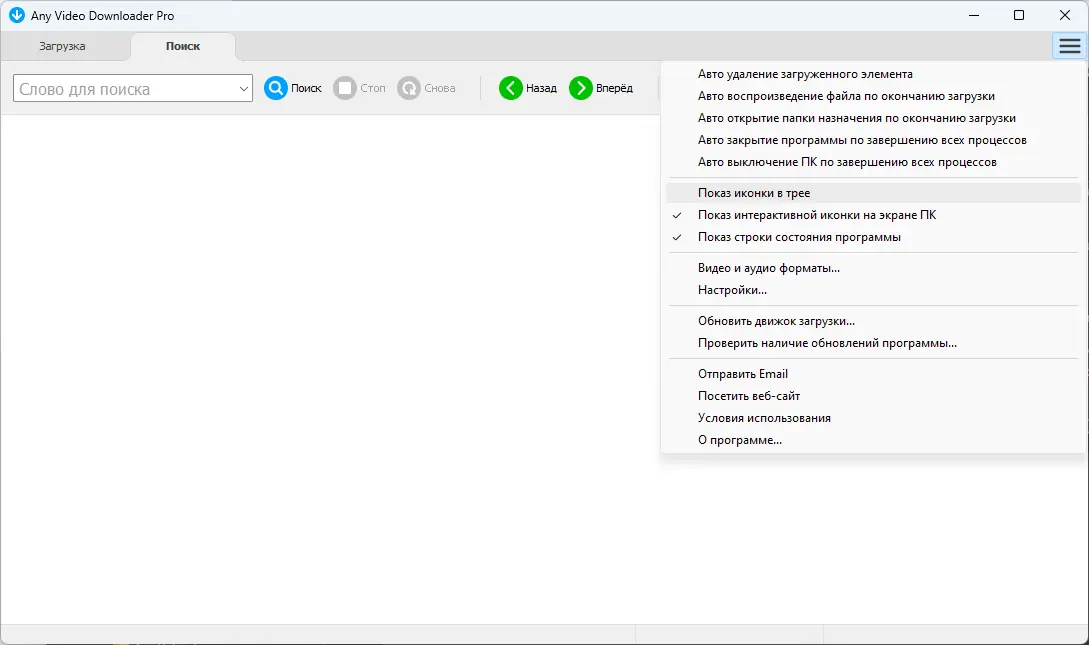Toggle Показ иконки в трее
This screenshot has height=645, width=1089.
[x=874, y=193]
